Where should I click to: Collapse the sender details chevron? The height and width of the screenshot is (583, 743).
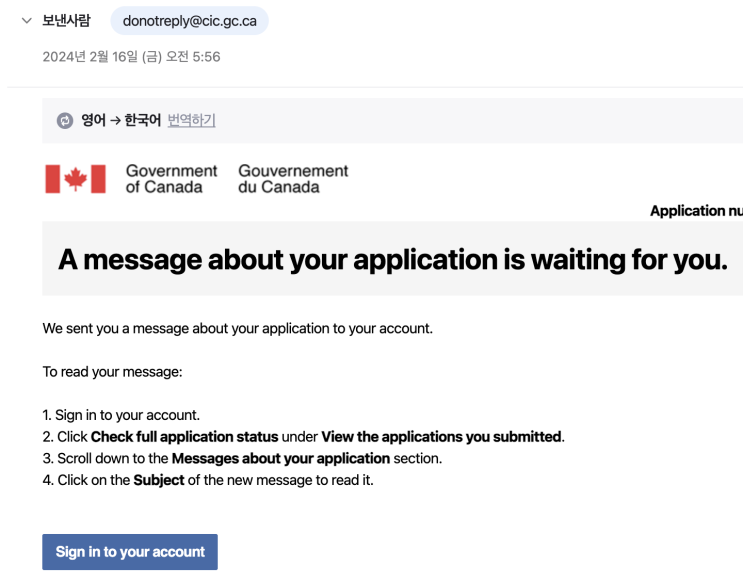27,21
